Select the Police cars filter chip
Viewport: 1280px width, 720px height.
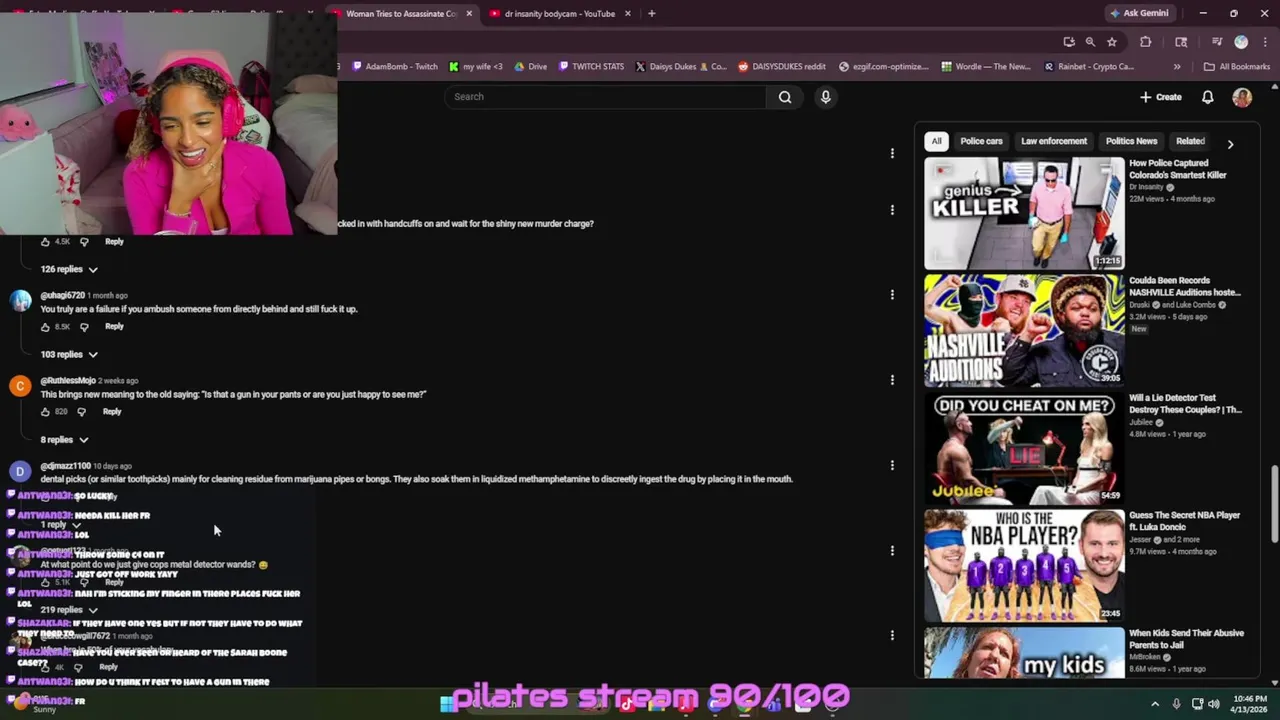pyautogui.click(x=981, y=141)
